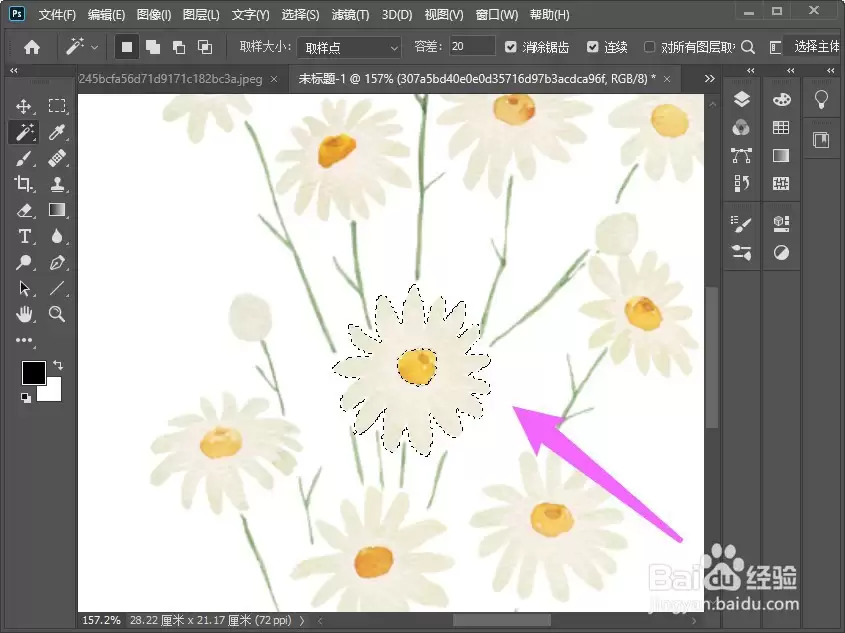Open the 3D materials panel icon

[781, 224]
